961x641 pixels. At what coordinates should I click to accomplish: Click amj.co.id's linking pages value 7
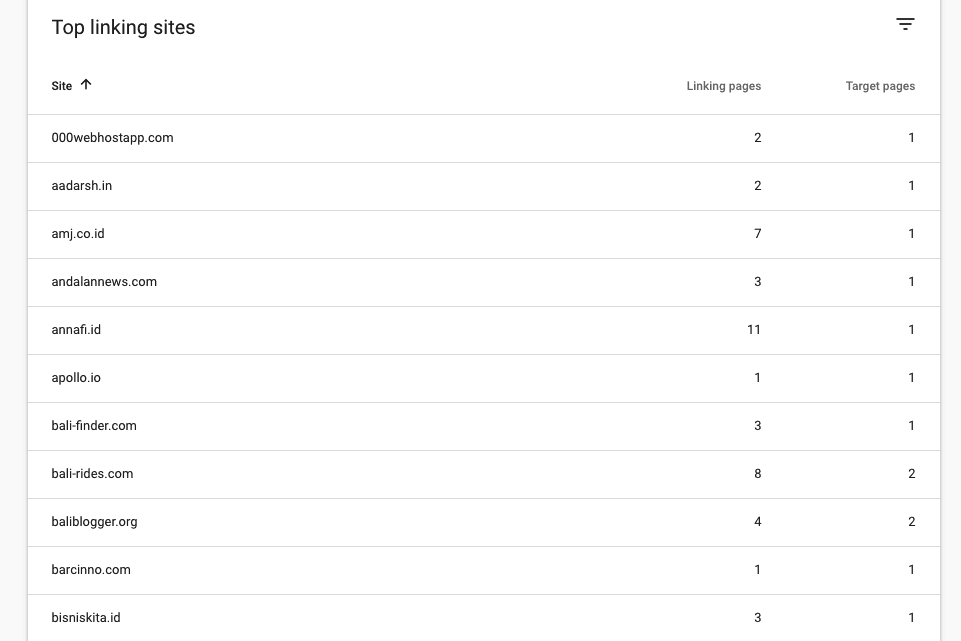[x=757, y=234]
